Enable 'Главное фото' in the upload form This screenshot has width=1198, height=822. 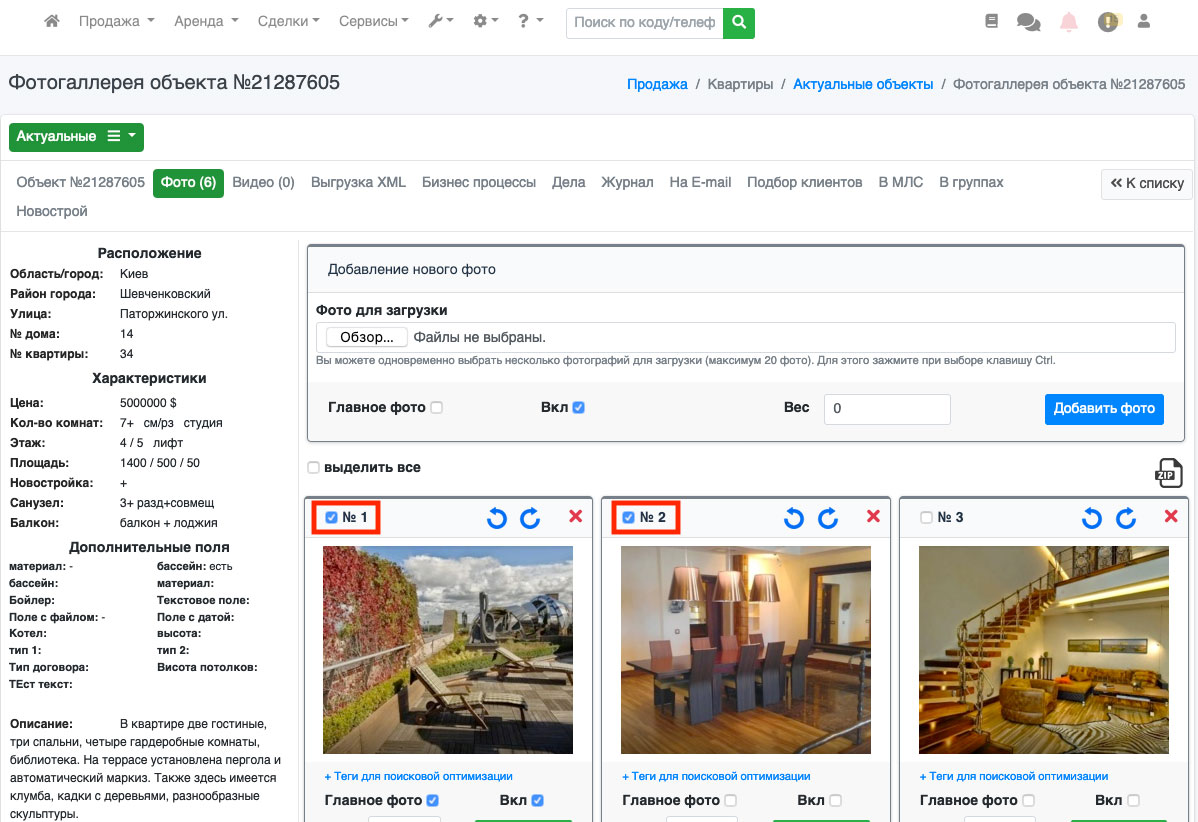436,408
